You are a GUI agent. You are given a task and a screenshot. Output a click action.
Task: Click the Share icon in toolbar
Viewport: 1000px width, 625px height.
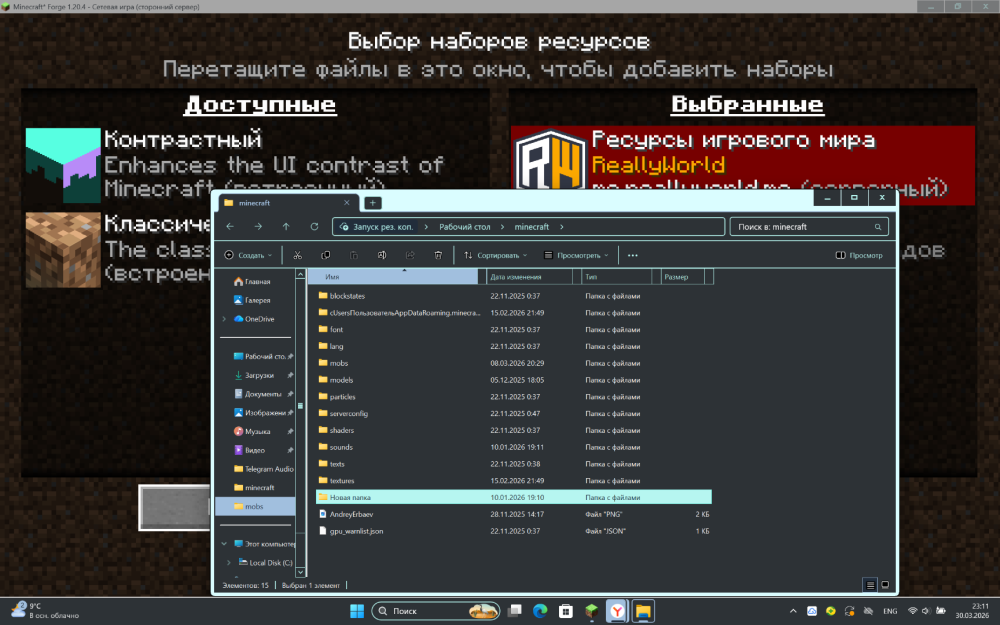(410, 255)
